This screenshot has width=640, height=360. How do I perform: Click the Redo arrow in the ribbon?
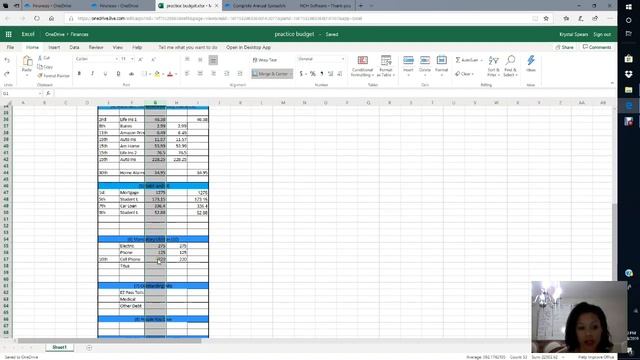point(7,74)
